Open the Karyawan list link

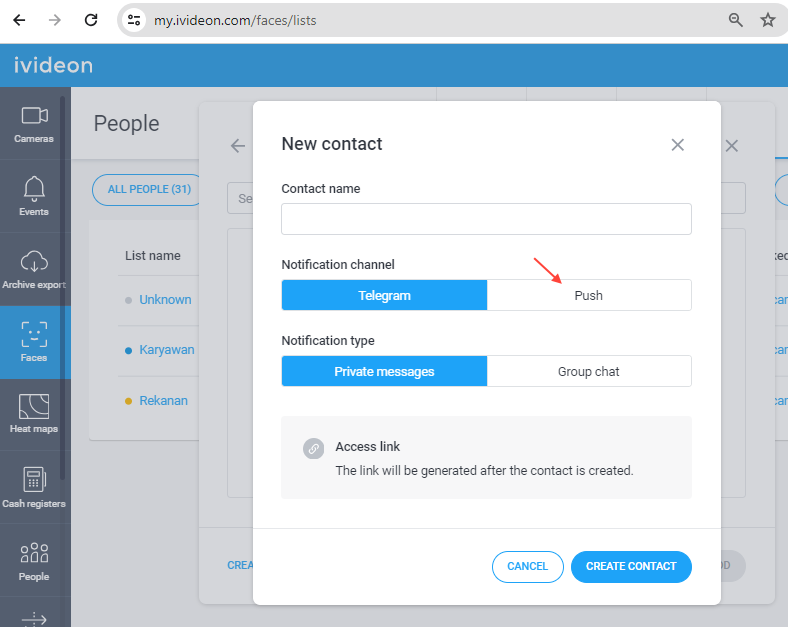(x=167, y=350)
